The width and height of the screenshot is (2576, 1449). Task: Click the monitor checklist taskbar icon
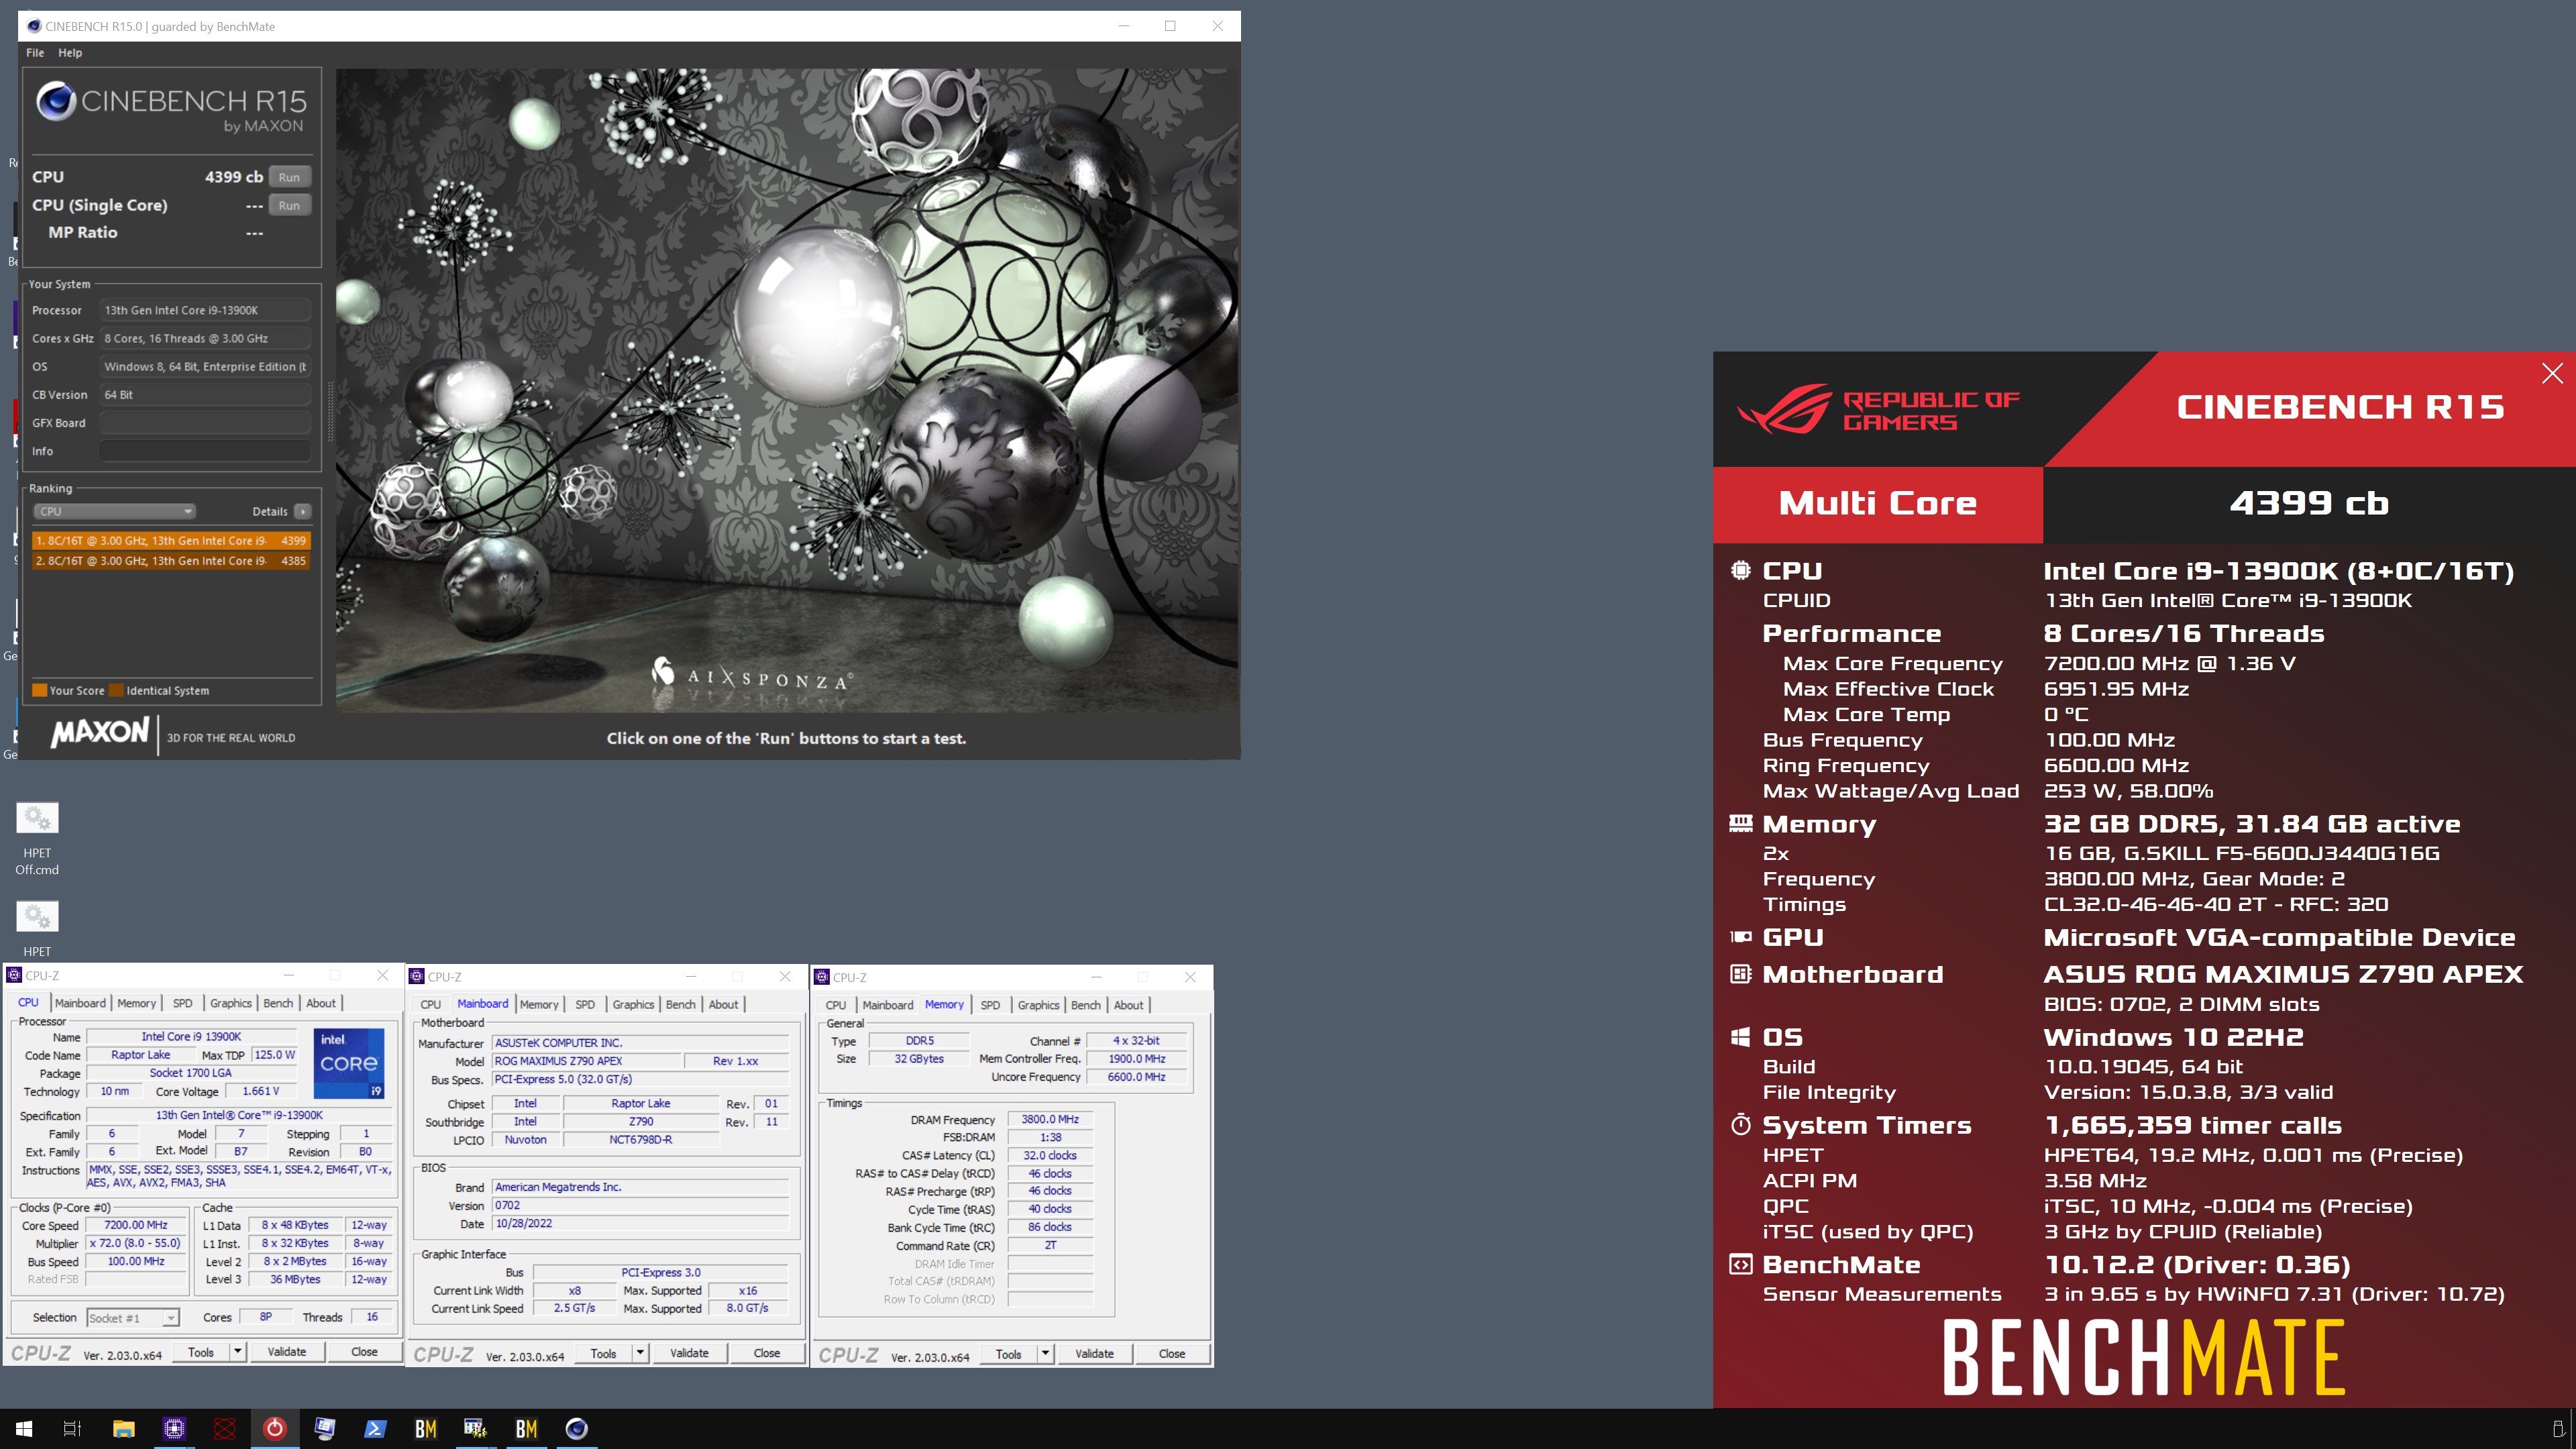[325, 1428]
